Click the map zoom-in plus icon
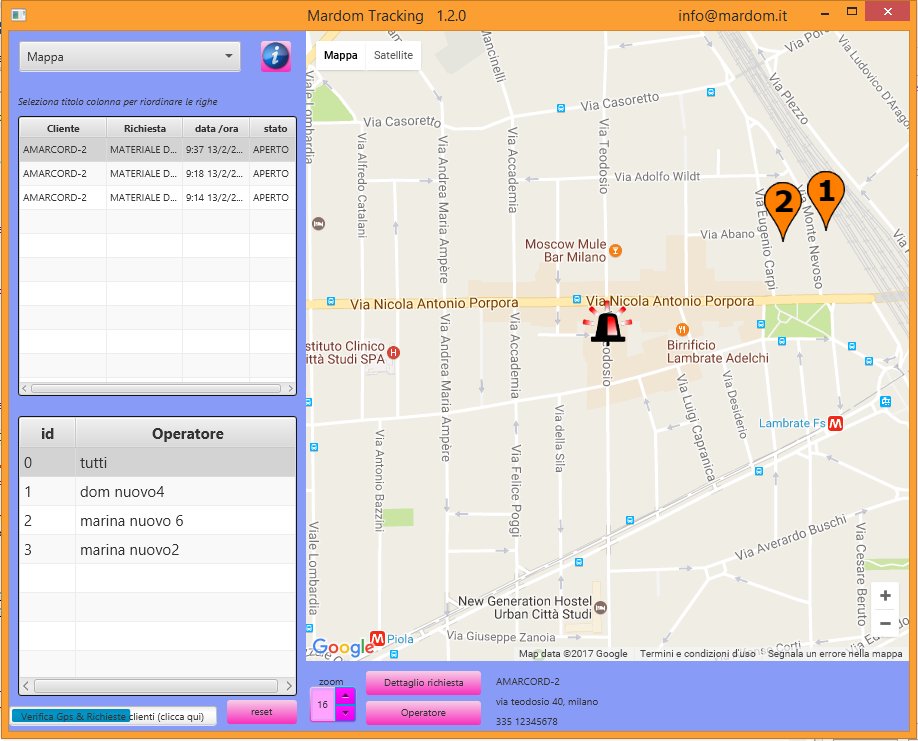 pos(885,595)
